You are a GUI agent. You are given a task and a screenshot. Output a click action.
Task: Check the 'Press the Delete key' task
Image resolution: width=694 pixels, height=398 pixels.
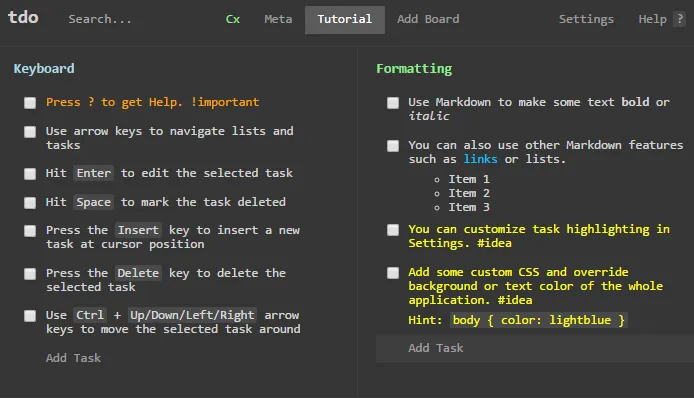coord(30,274)
